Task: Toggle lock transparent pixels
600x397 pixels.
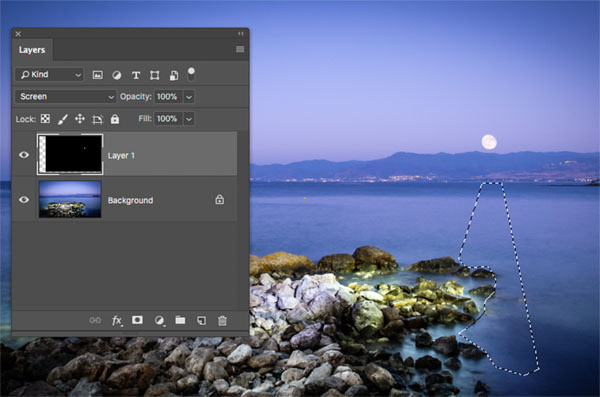Action: click(45, 119)
